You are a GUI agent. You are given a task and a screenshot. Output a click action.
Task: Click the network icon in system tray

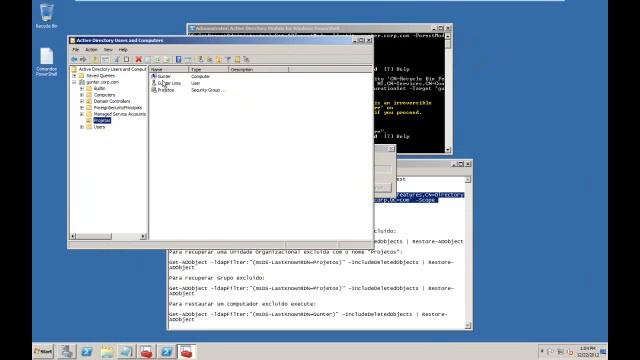tap(560, 351)
